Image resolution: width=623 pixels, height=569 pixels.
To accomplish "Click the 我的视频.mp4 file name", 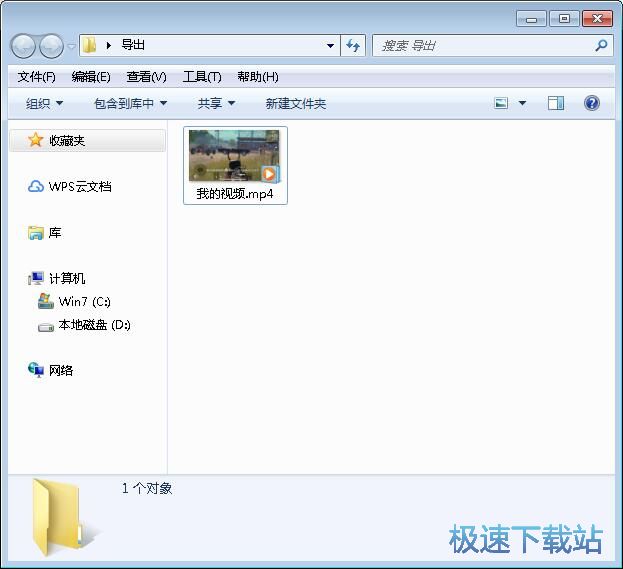I will 235,194.
